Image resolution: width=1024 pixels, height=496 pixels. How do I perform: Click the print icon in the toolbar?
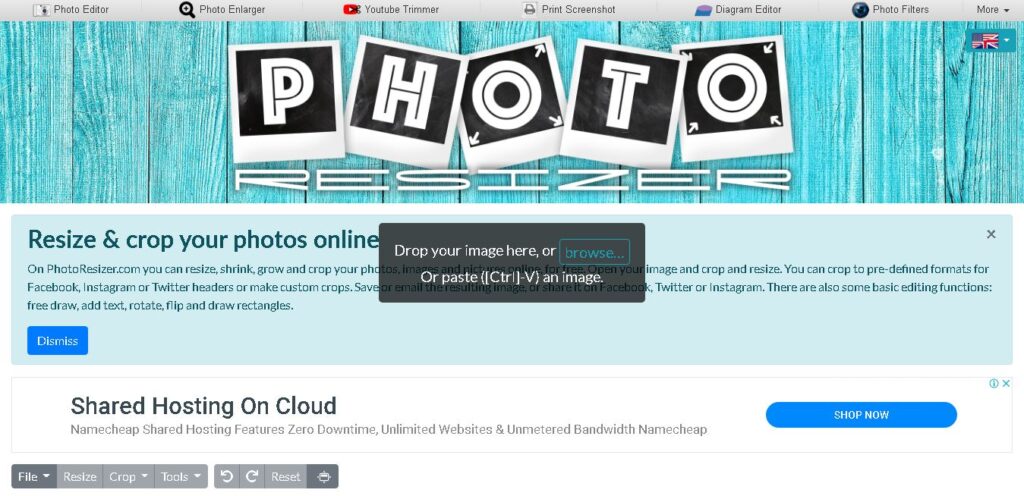[323, 476]
